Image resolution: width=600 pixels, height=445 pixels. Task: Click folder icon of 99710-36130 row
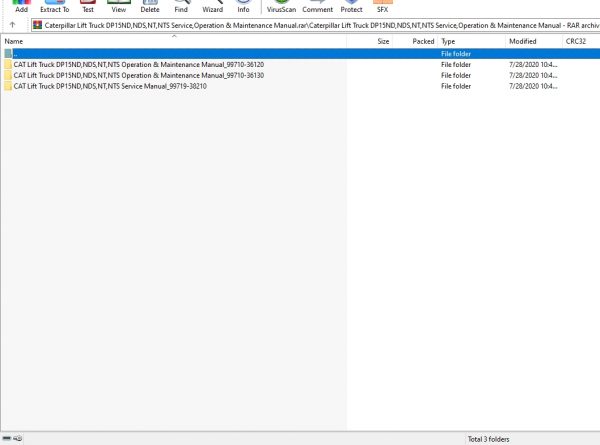(8, 75)
